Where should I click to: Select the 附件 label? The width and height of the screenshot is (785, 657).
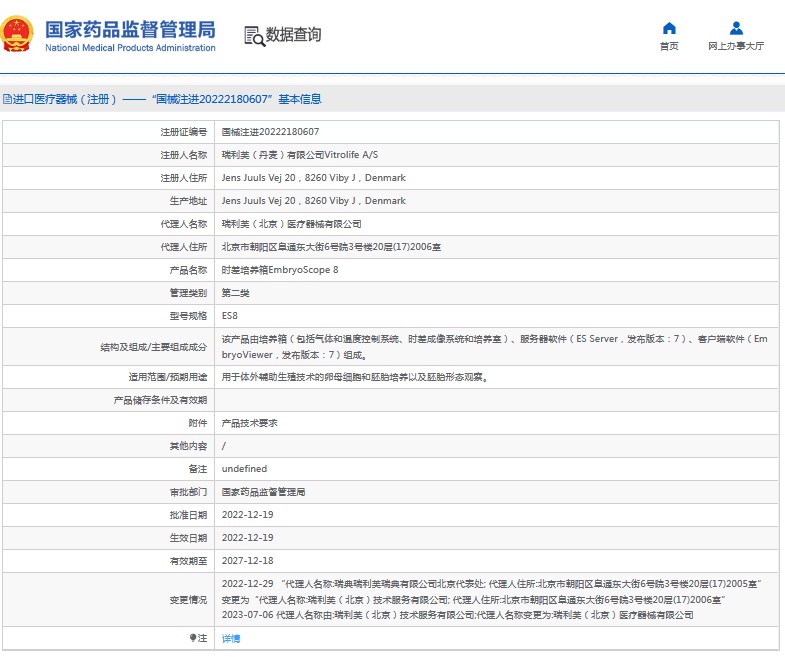pyautogui.click(x=198, y=423)
